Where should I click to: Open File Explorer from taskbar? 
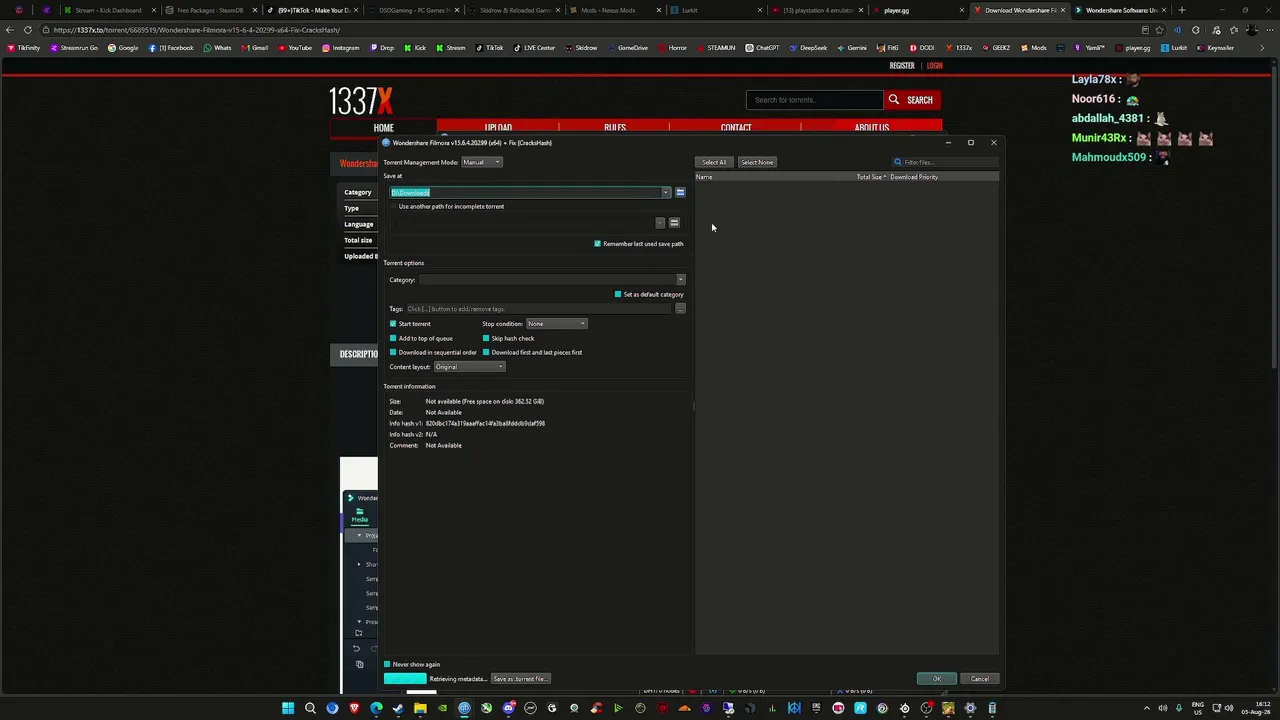click(420, 708)
